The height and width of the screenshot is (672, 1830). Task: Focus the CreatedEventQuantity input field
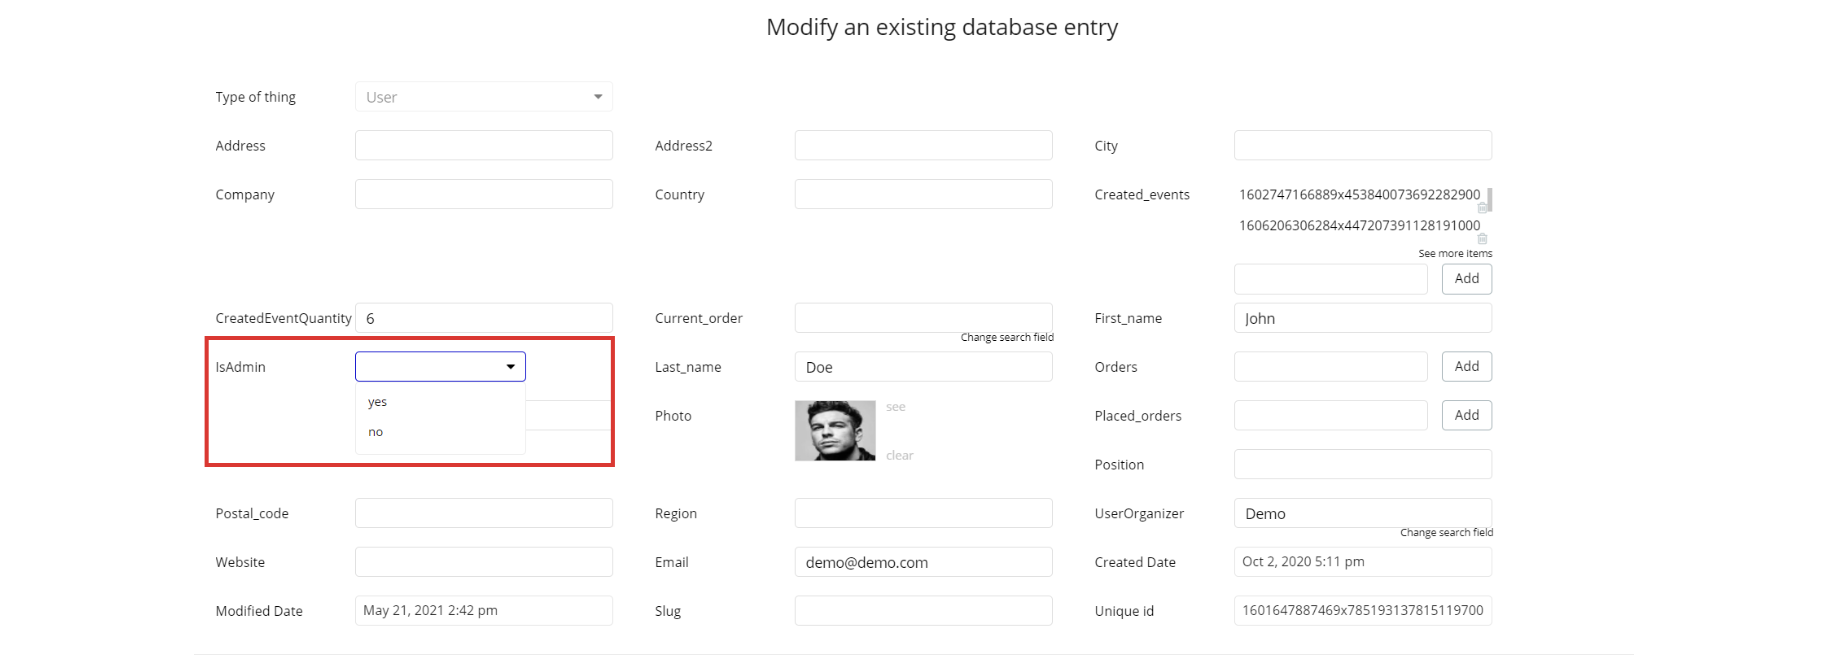(x=484, y=319)
